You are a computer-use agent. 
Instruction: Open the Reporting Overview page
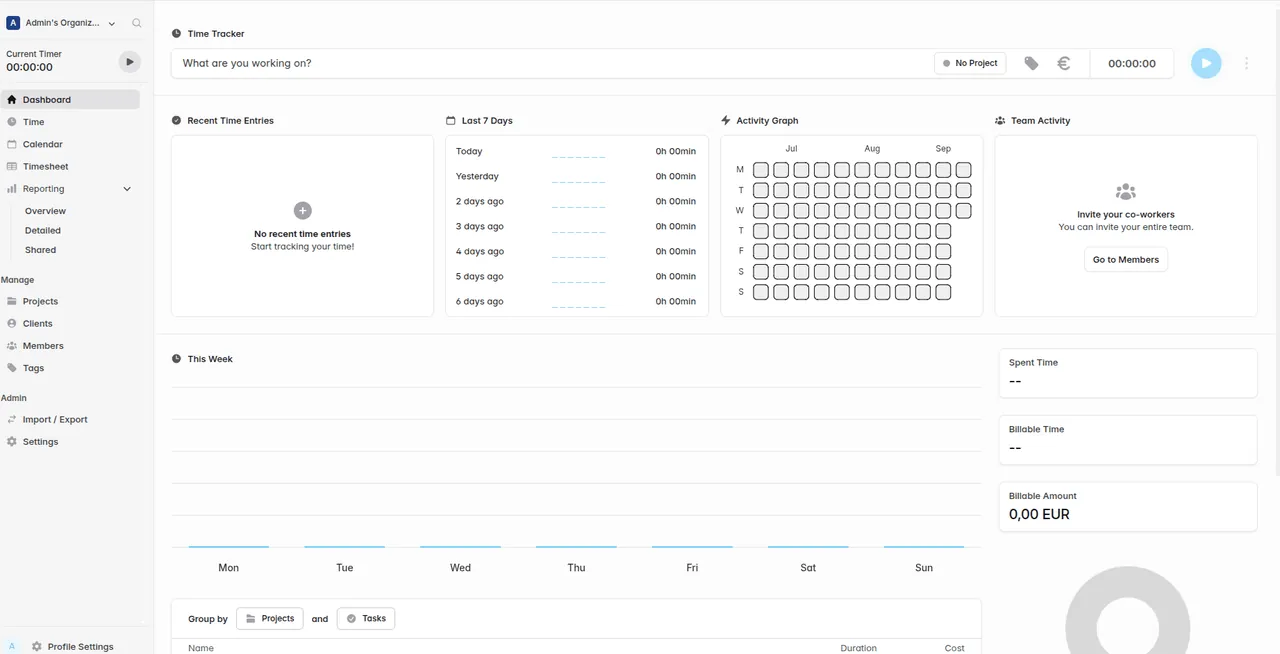click(x=45, y=211)
